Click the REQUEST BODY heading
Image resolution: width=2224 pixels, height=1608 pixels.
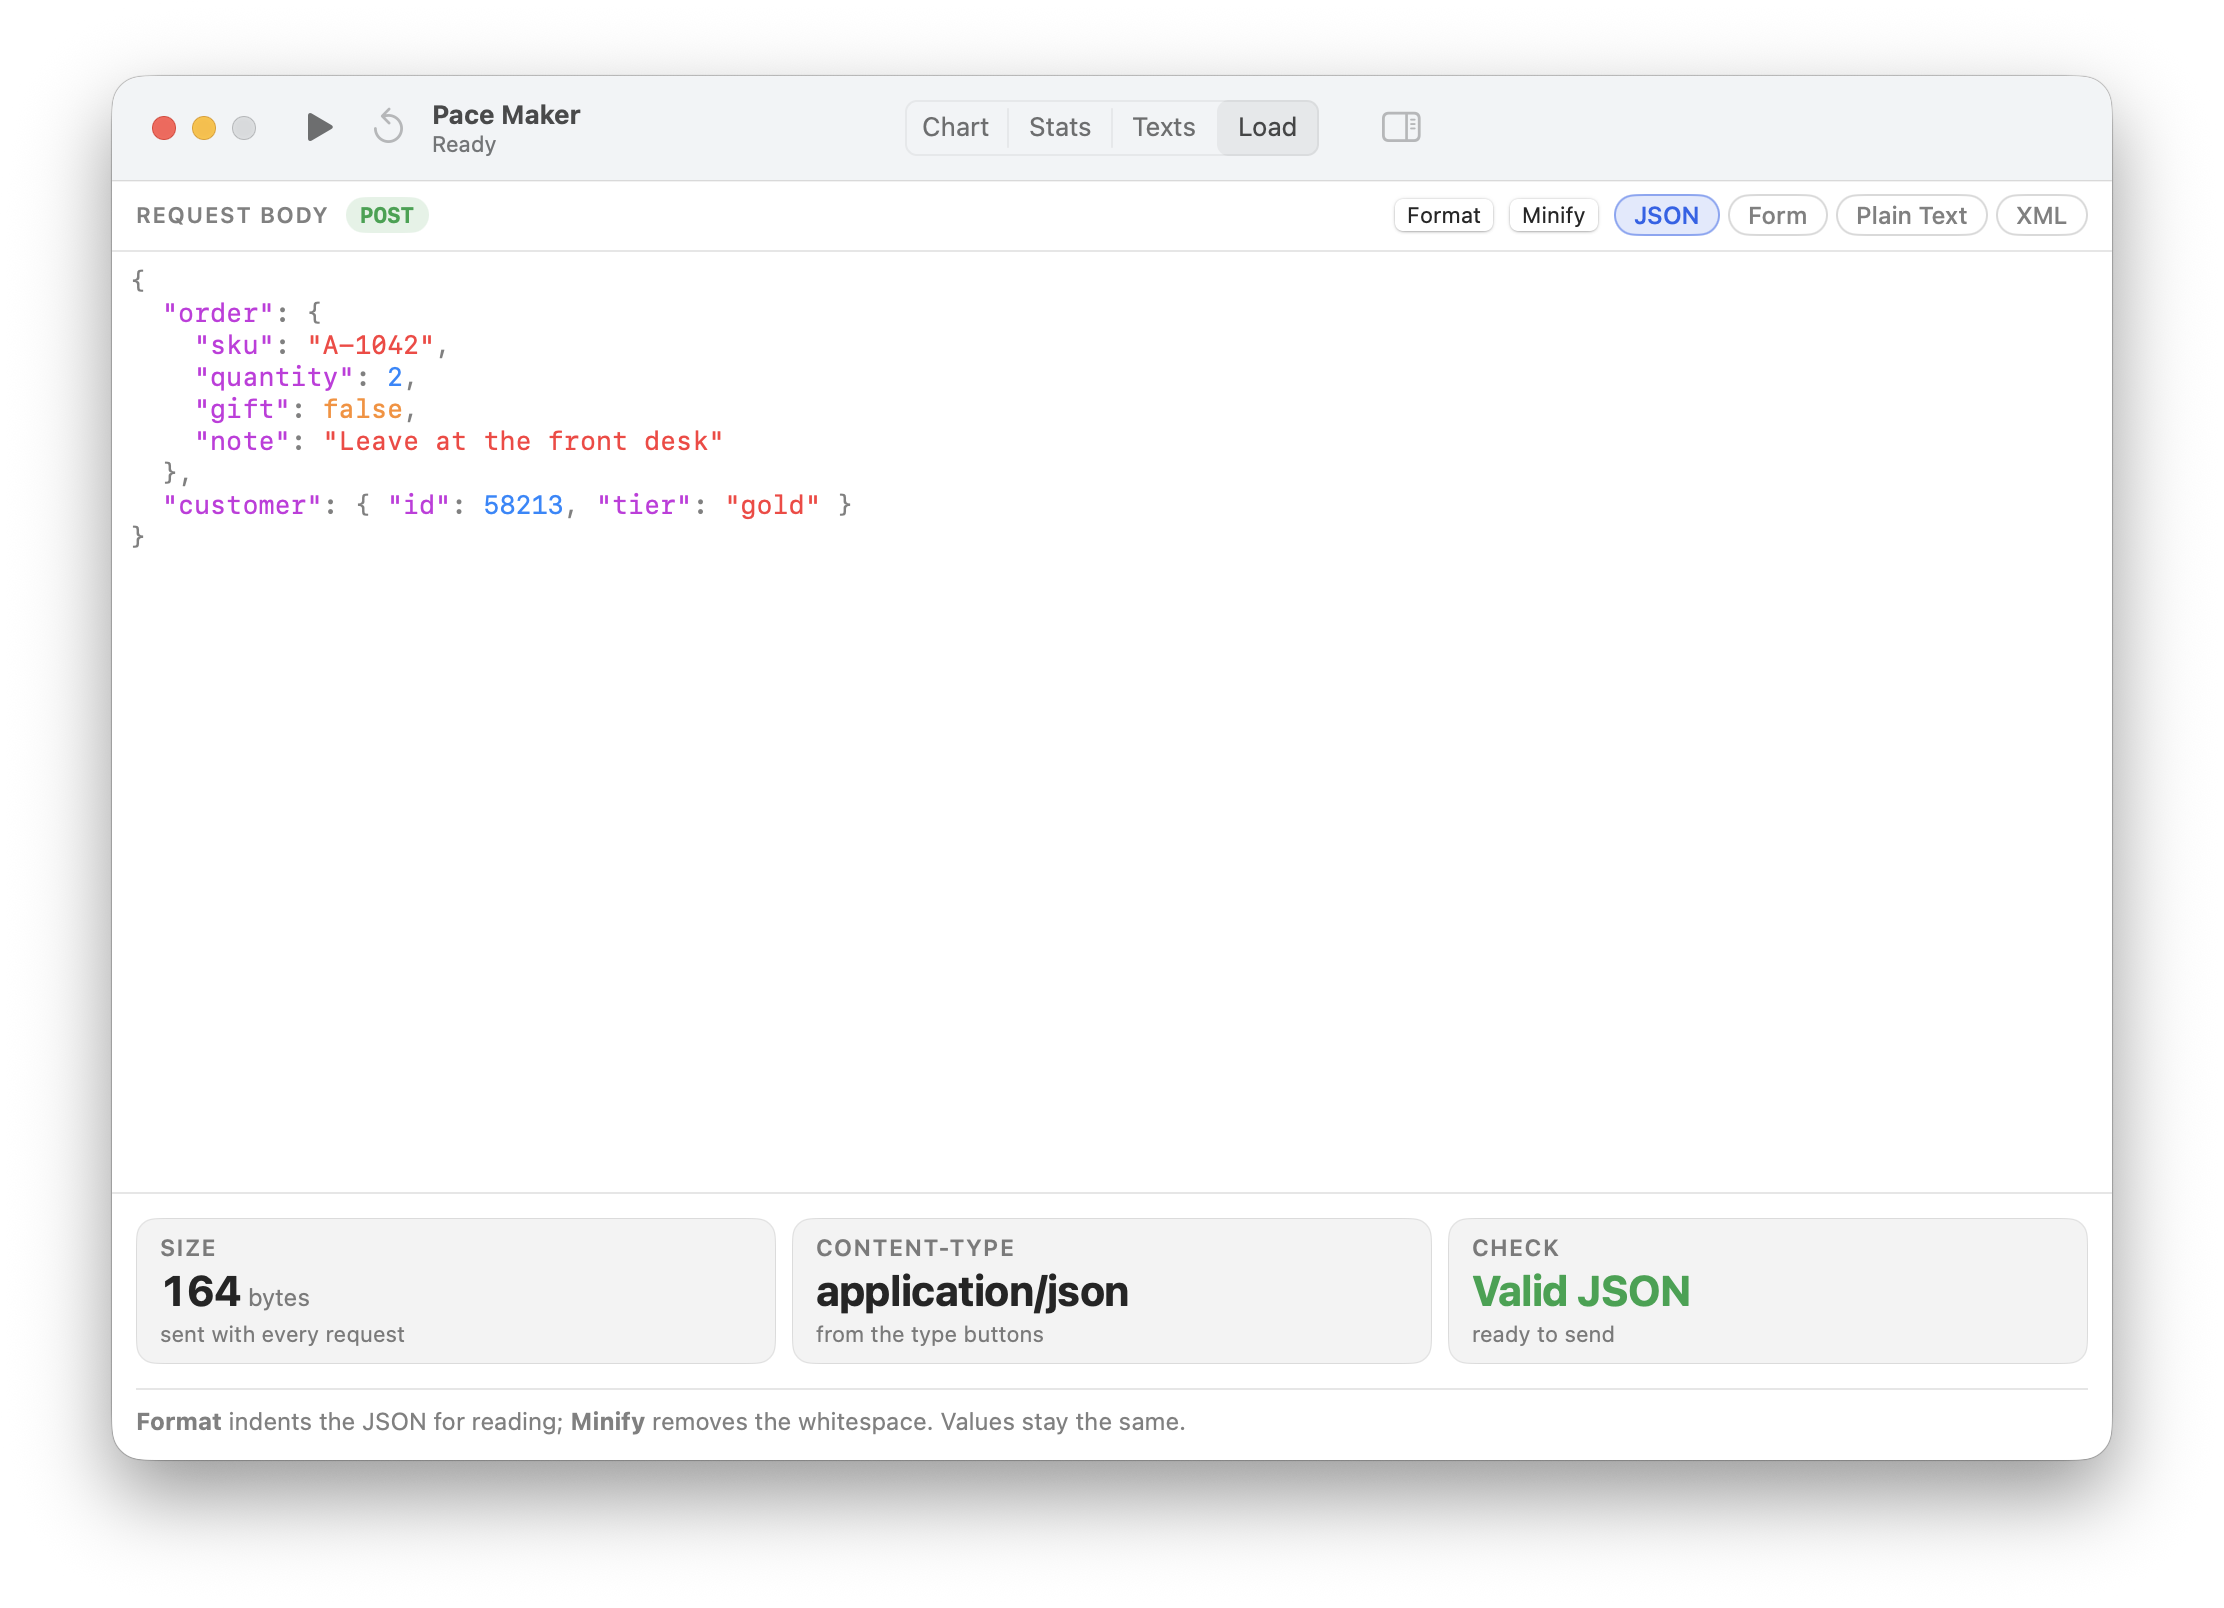pyautogui.click(x=232, y=215)
